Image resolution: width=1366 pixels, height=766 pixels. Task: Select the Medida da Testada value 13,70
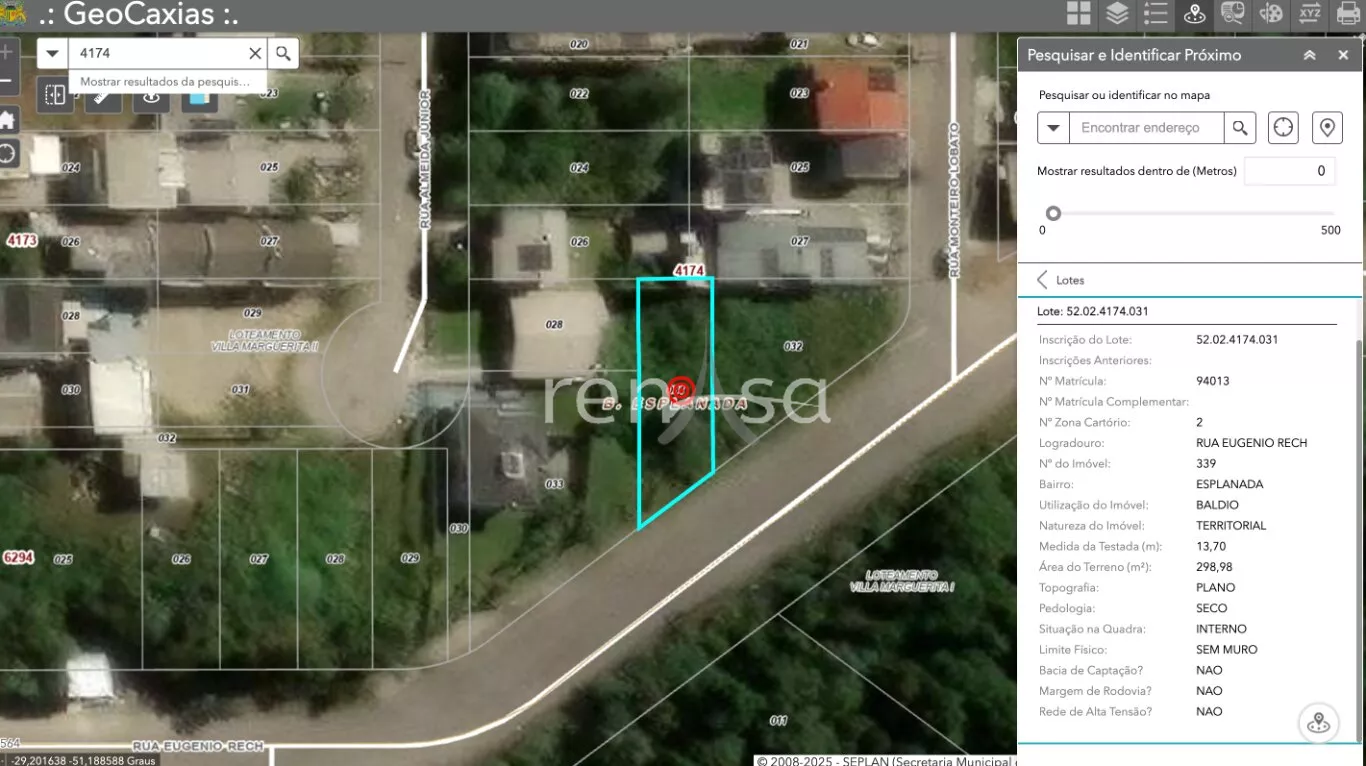(1211, 546)
